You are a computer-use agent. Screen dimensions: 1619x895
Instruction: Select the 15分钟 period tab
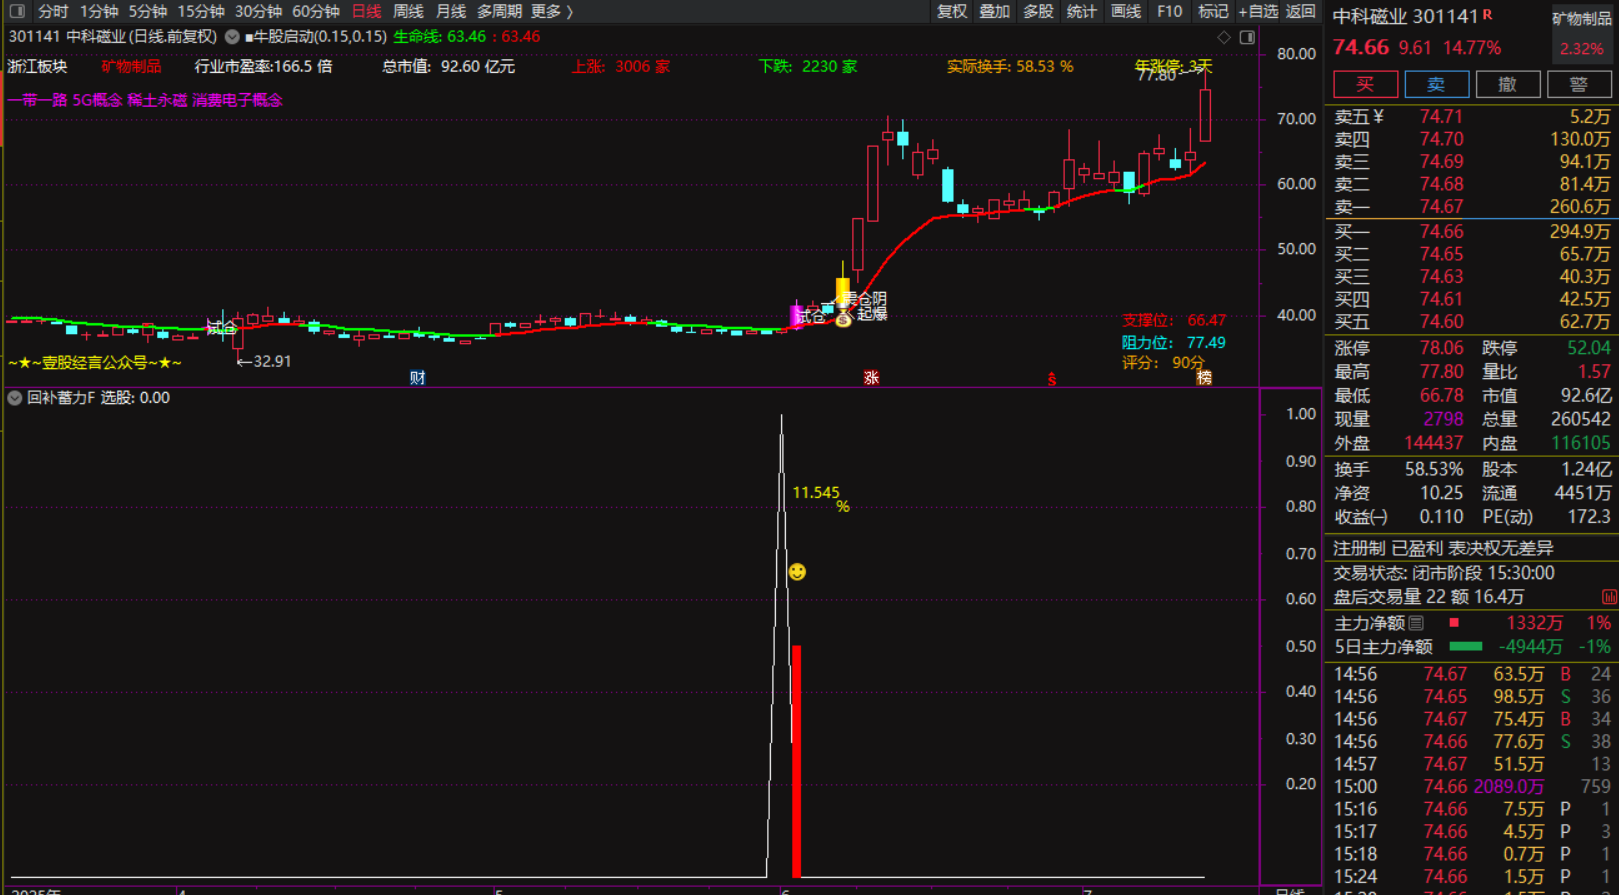pyautogui.click(x=201, y=11)
